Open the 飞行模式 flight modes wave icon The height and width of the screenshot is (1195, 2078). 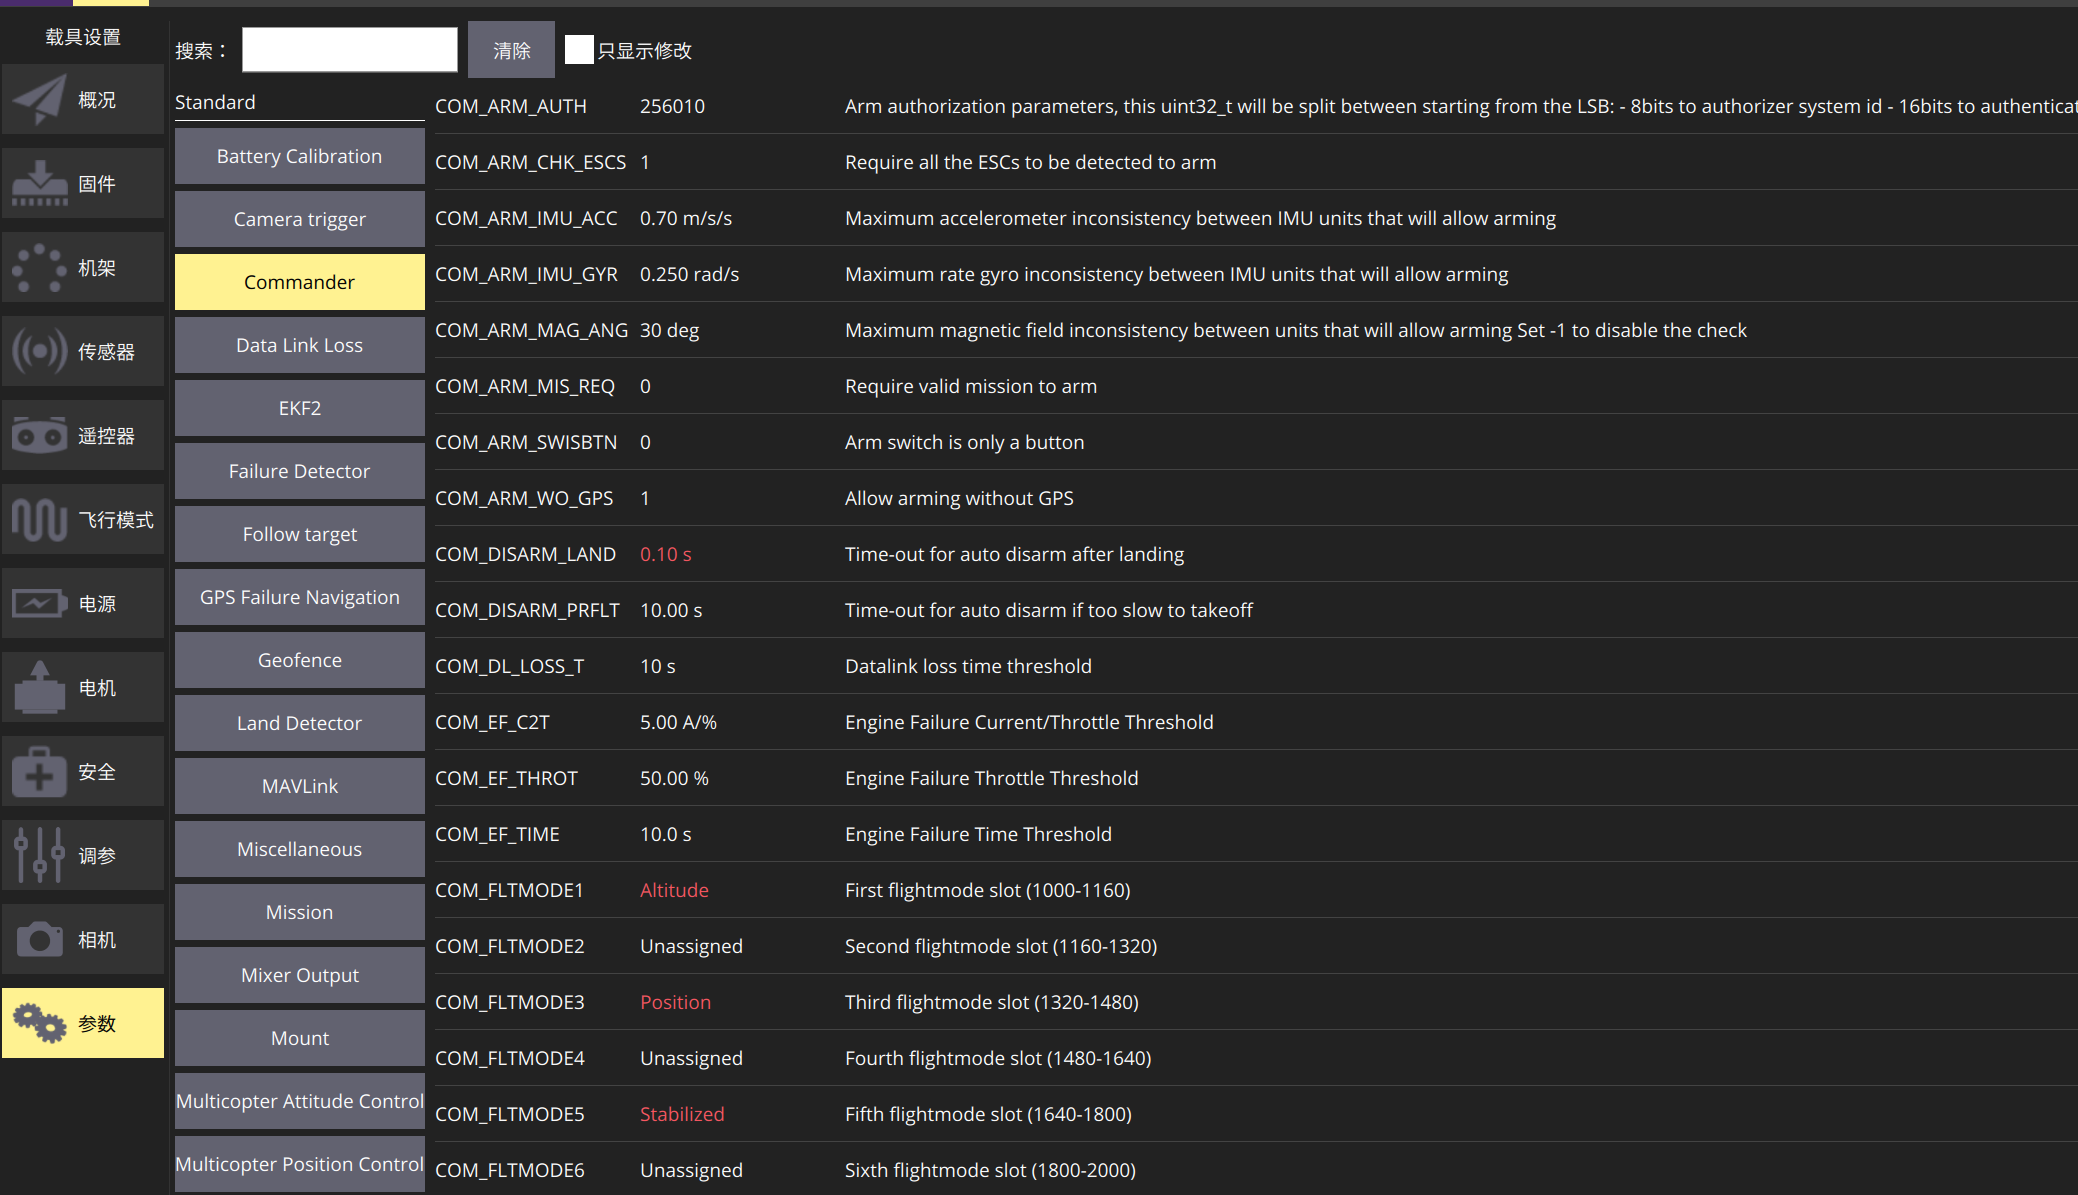(40, 520)
